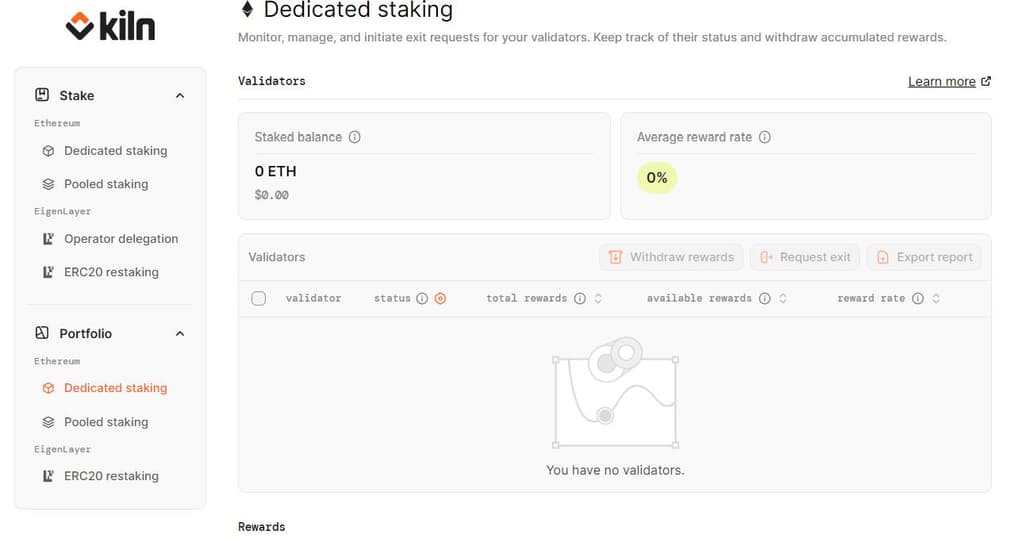Click the total rewards info icon
The image size is (1025, 539).
[580, 298]
